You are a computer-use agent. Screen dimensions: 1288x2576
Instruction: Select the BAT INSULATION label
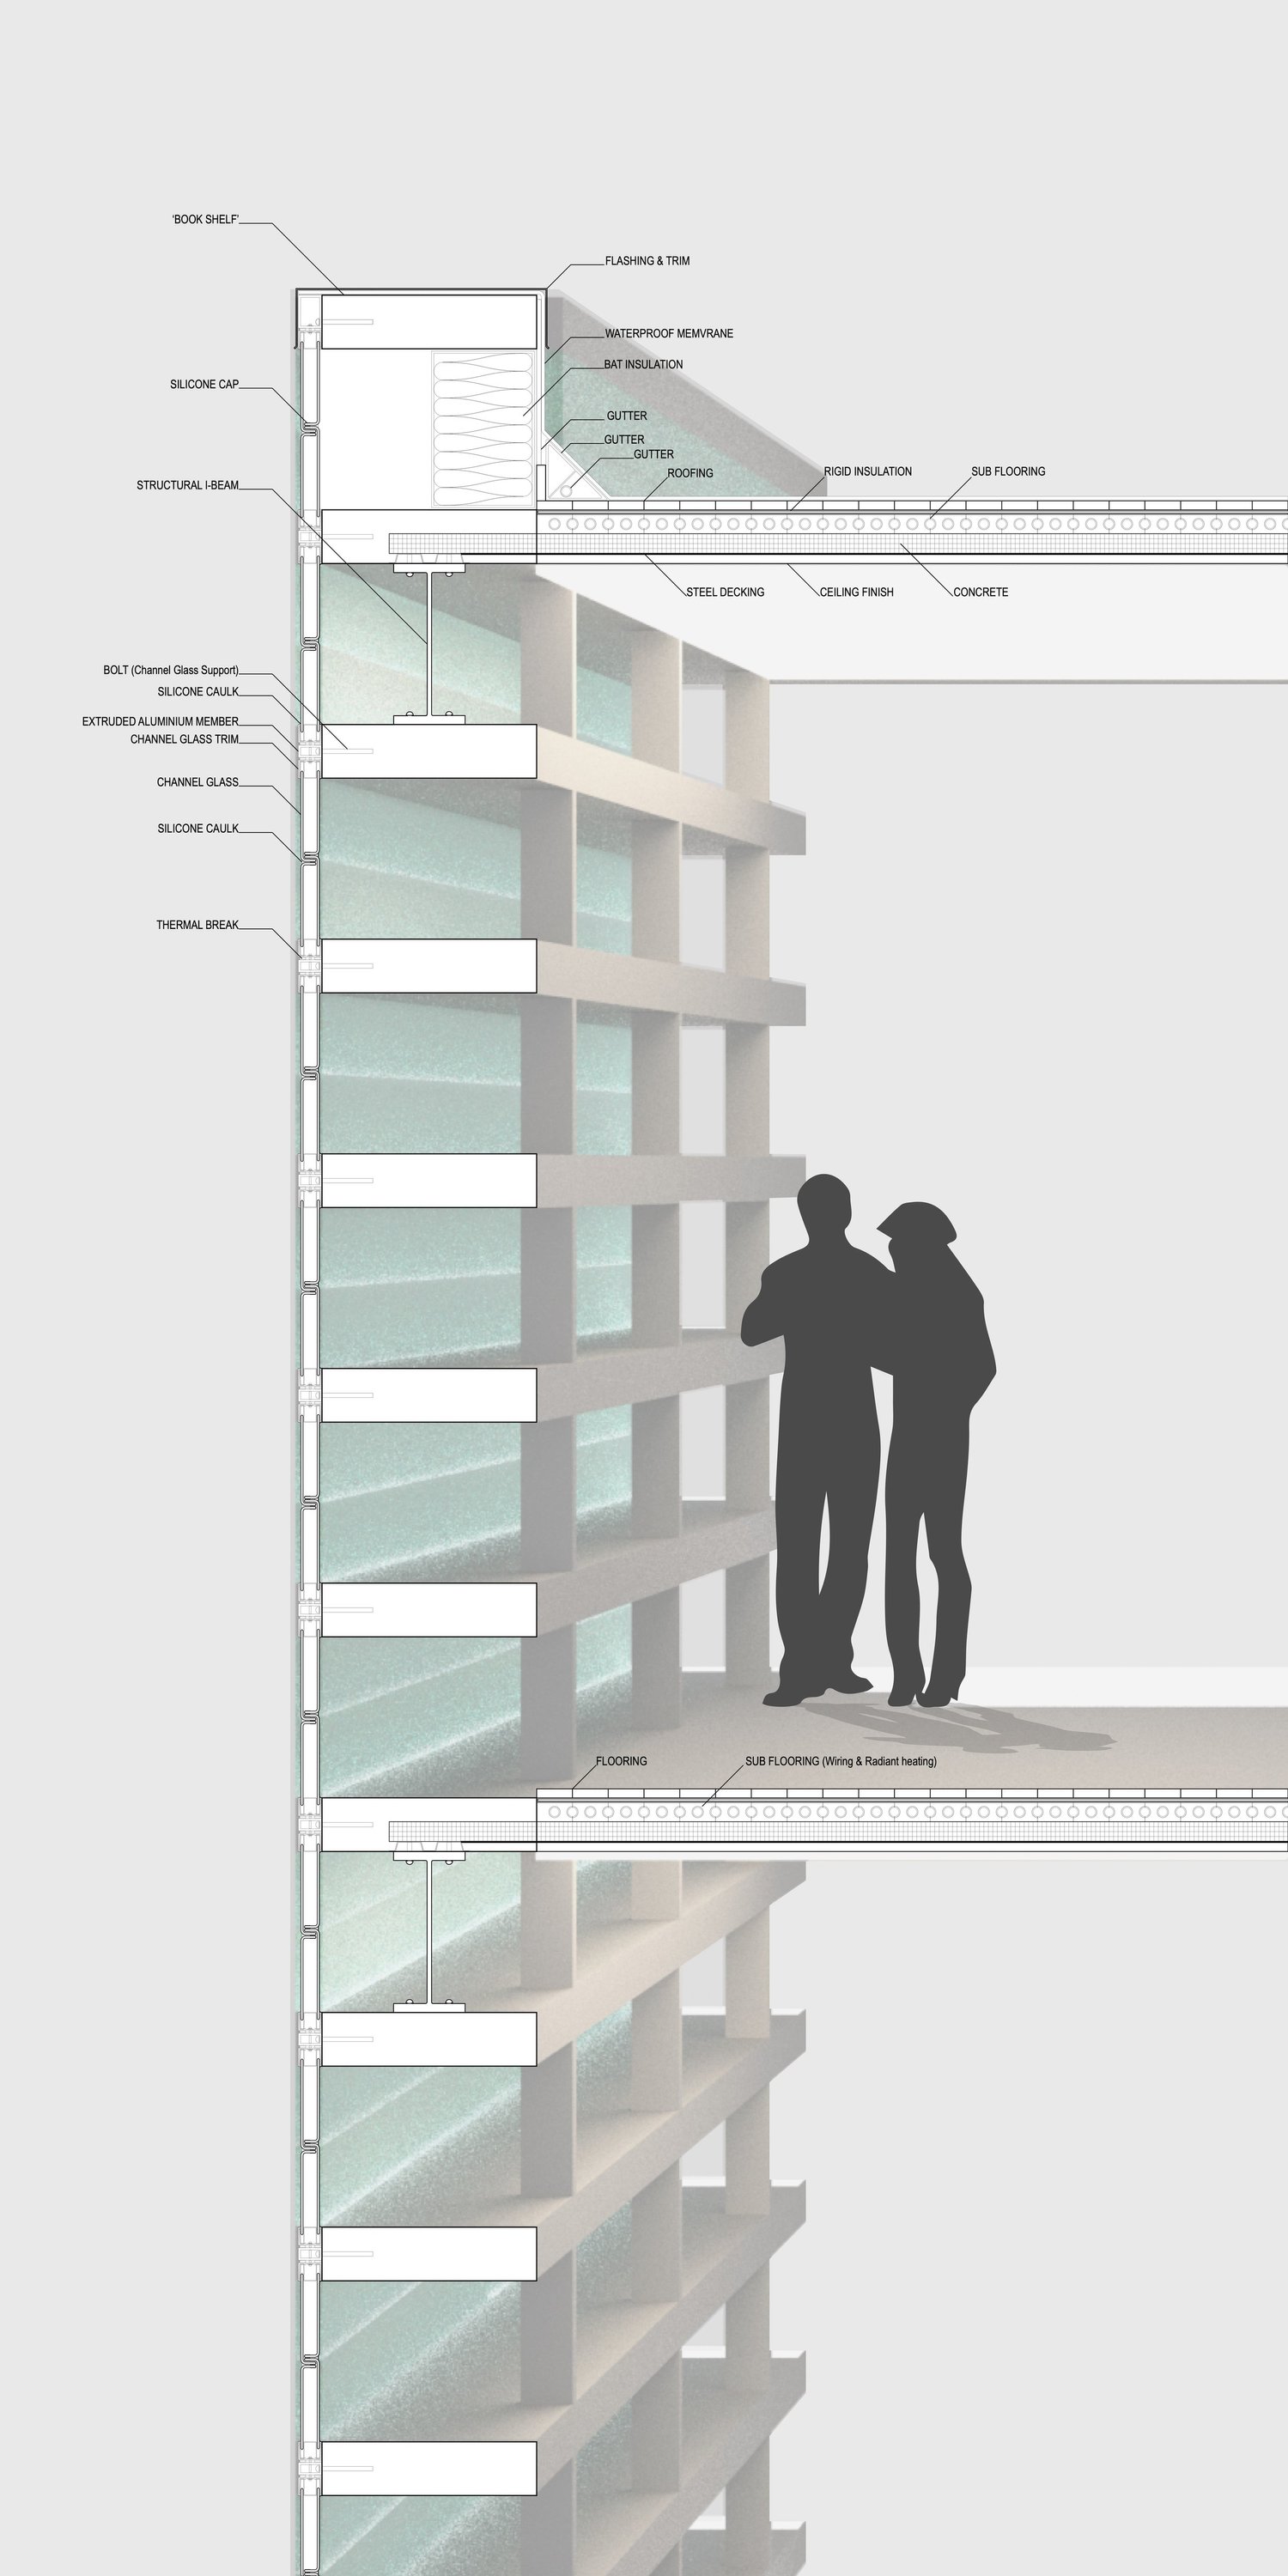click(x=643, y=365)
